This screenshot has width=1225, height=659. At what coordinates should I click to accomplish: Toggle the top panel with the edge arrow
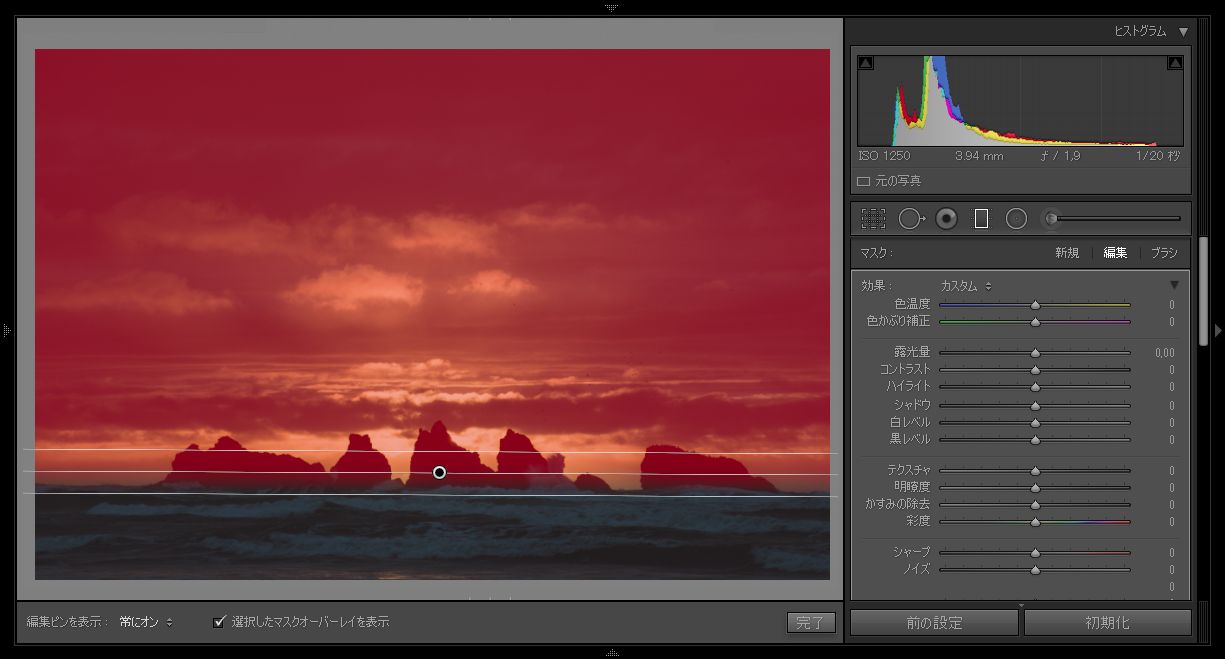(612, 7)
